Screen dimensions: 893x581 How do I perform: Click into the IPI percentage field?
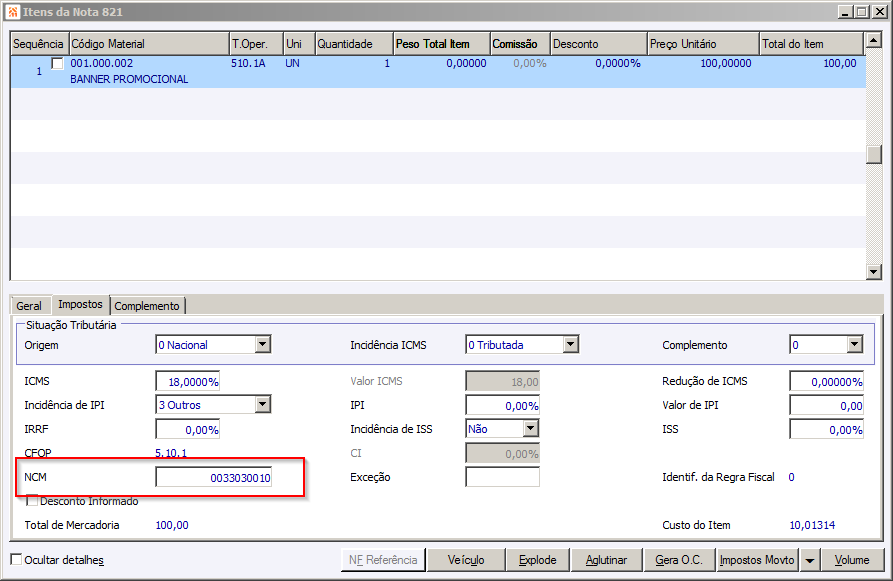(x=502, y=406)
